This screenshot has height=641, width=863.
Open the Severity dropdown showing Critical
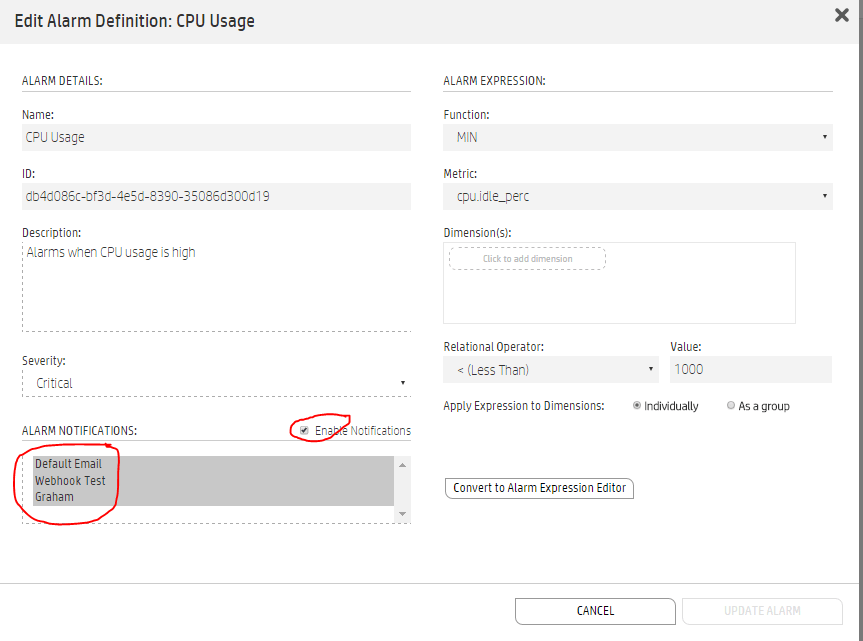pyautogui.click(x=217, y=382)
